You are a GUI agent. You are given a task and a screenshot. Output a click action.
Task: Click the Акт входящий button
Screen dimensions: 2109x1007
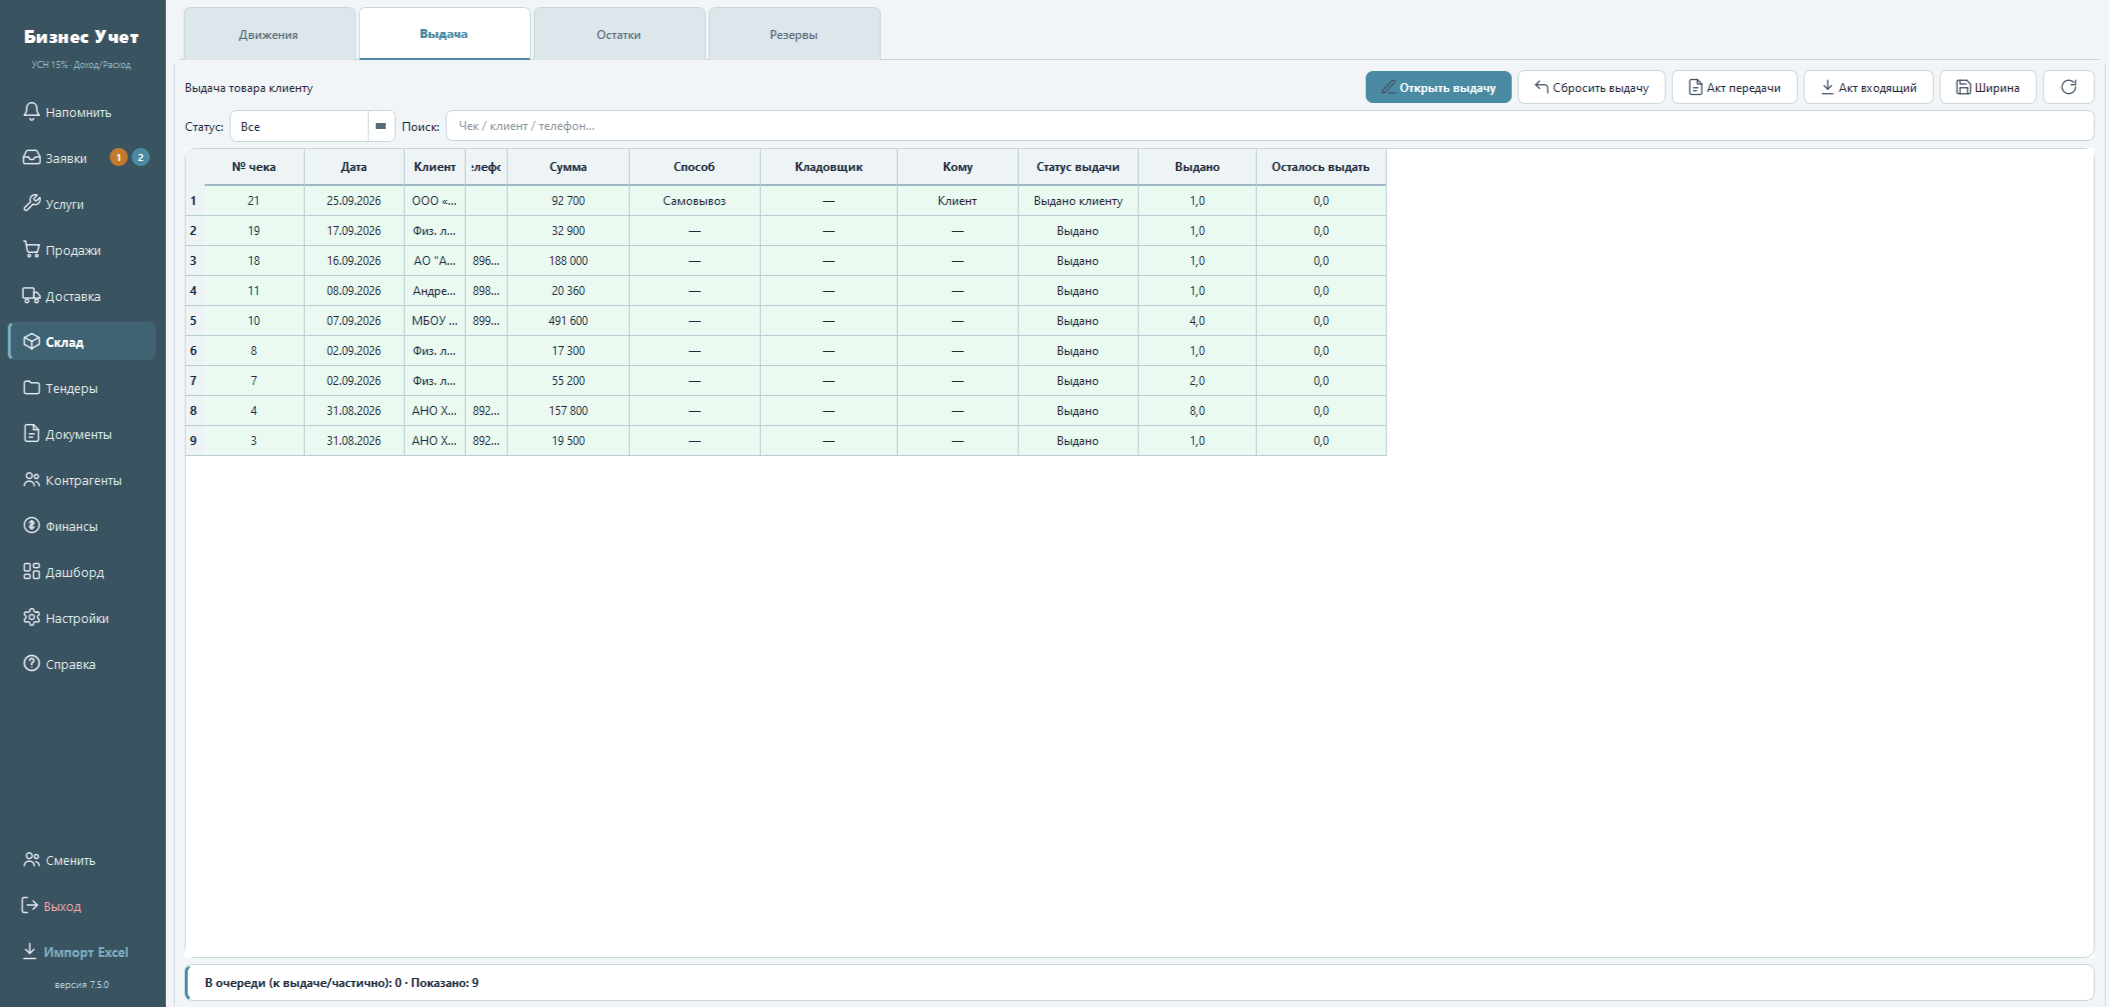pyautogui.click(x=1868, y=87)
